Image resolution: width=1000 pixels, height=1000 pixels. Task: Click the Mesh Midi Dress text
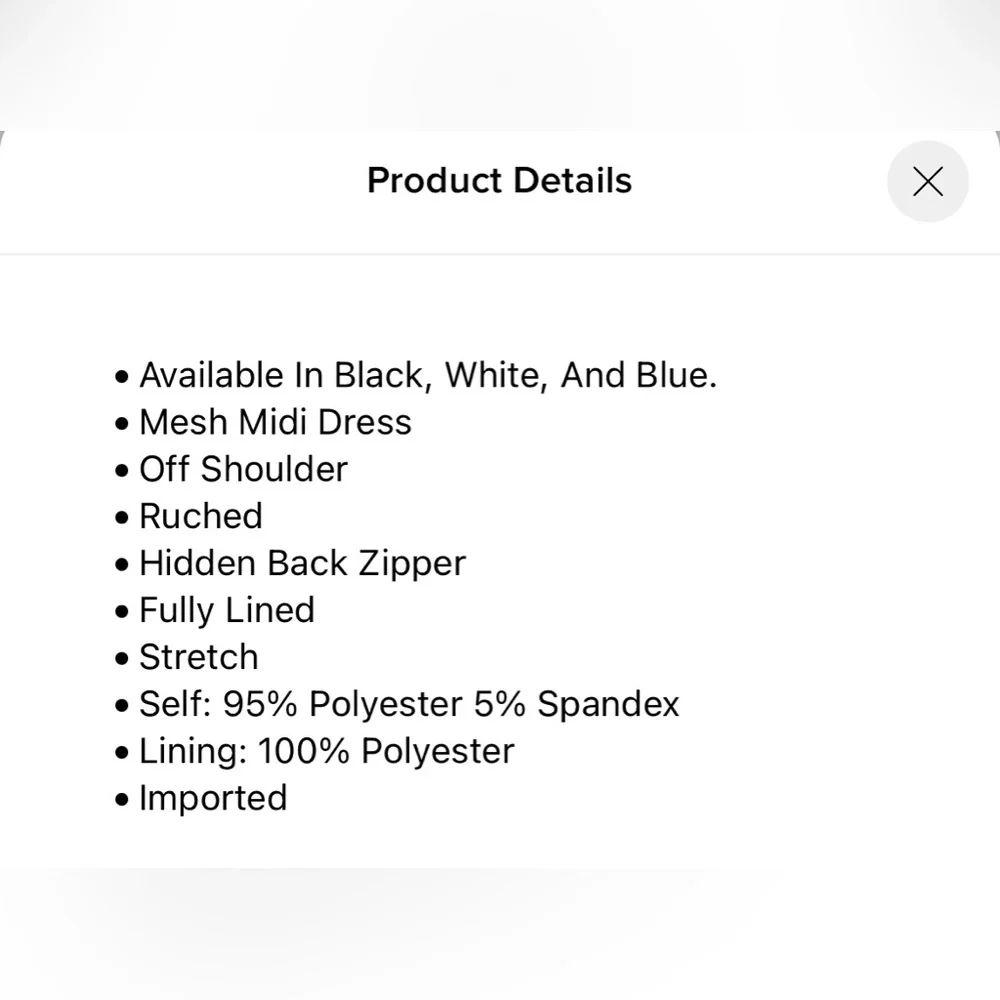coord(275,422)
